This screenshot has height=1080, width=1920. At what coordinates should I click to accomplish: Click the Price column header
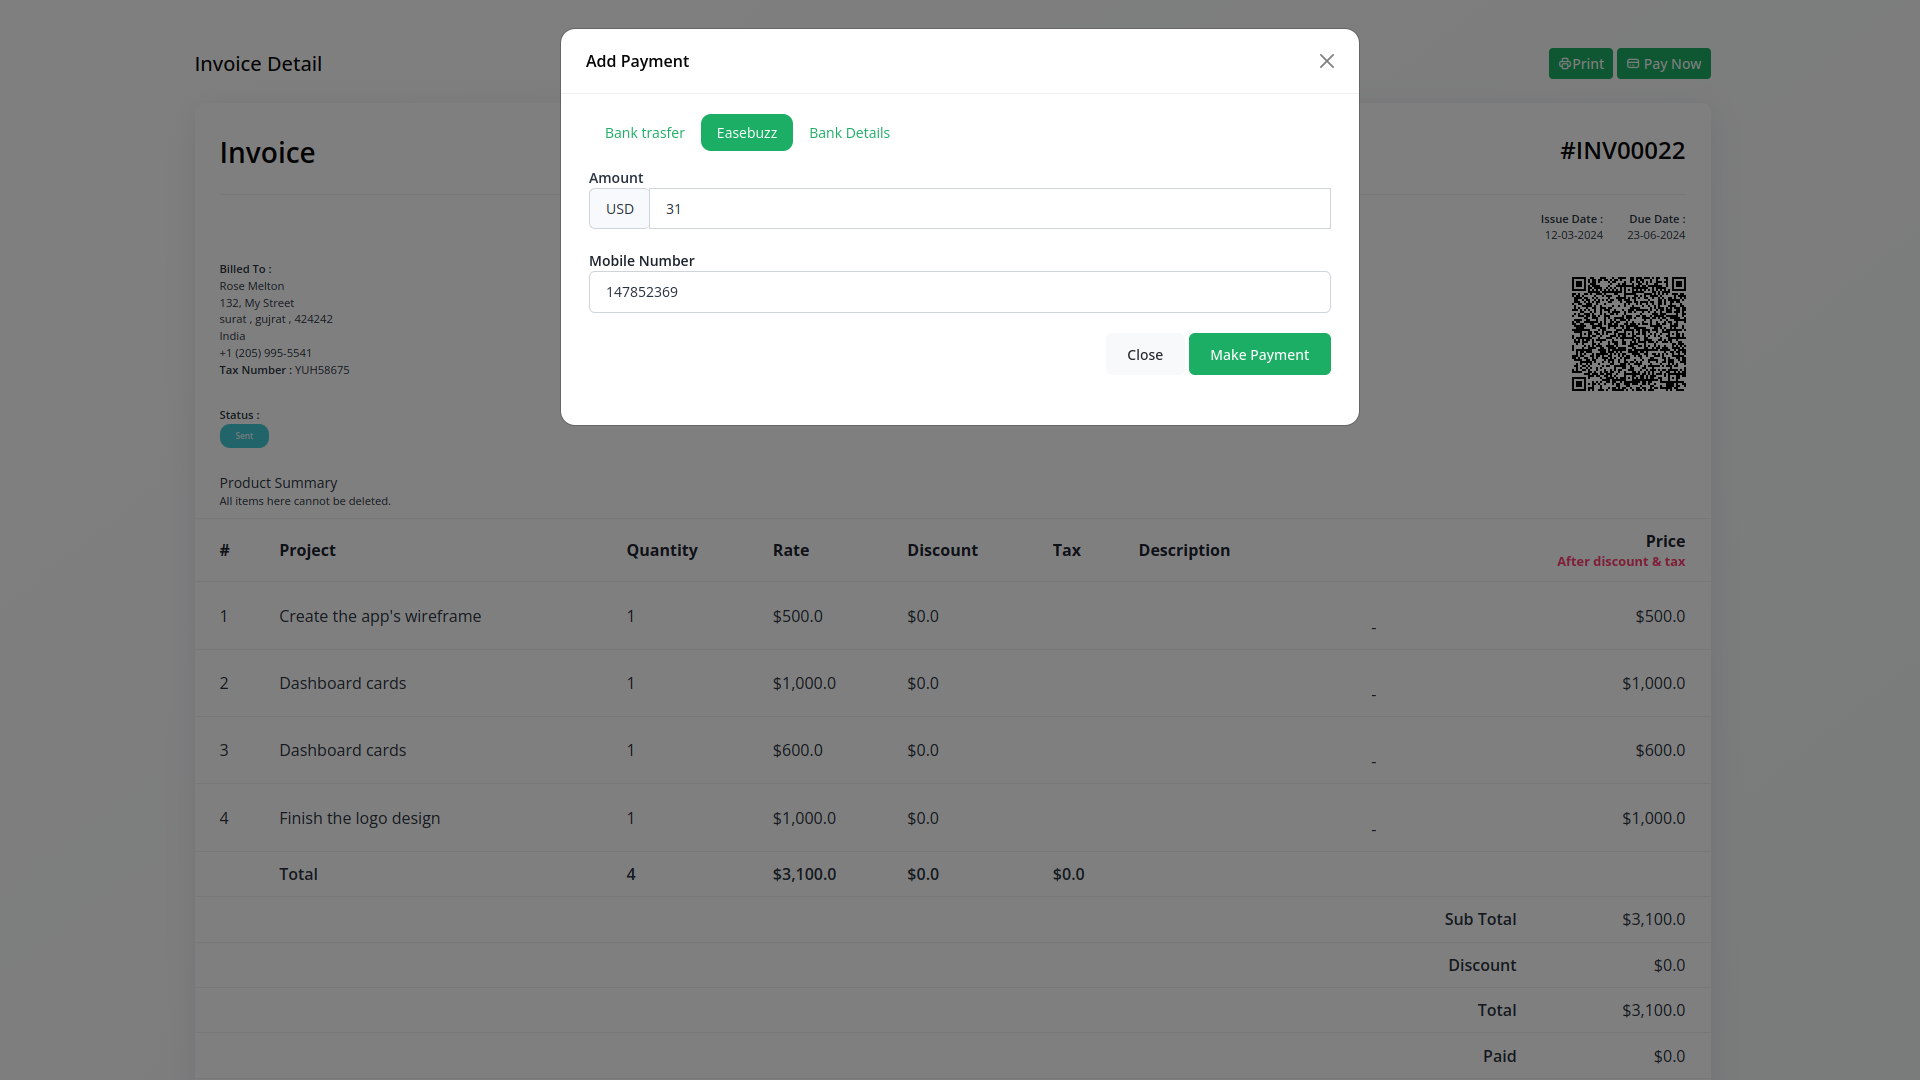click(x=1664, y=541)
